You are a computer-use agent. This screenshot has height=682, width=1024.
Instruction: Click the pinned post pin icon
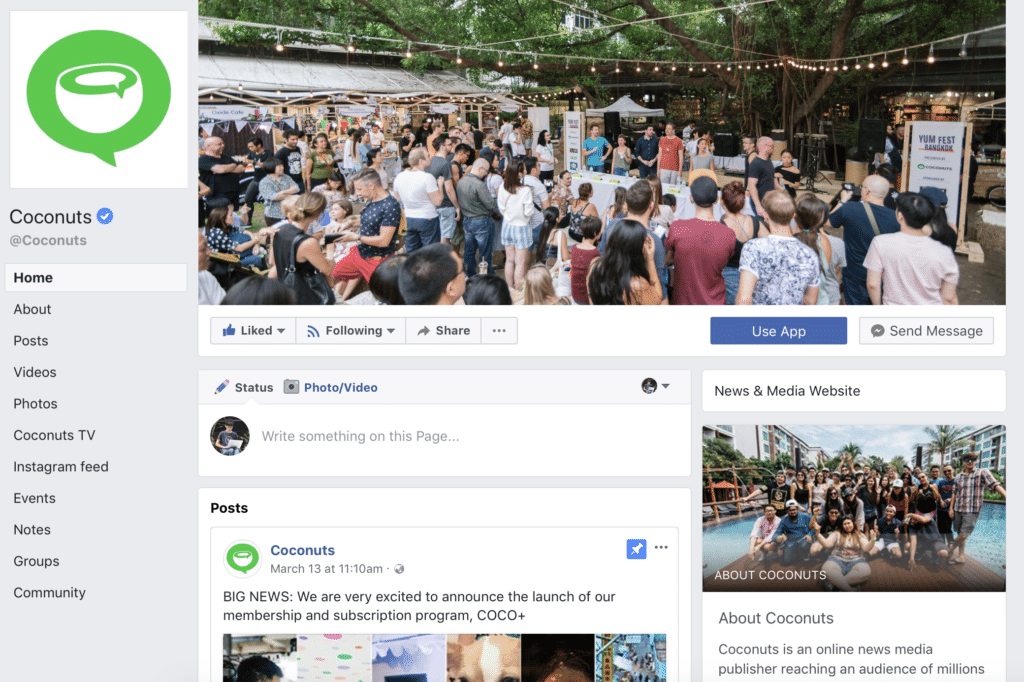click(x=636, y=549)
